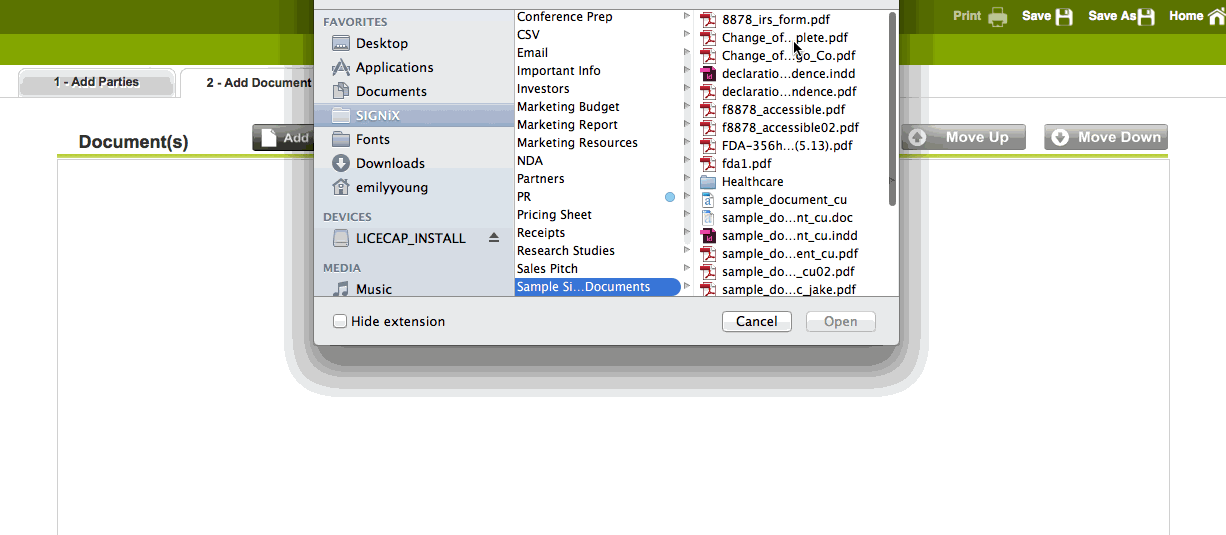This screenshot has width=1226, height=535.
Task: Click the Save floppy disk icon
Action: click(1064, 16)
